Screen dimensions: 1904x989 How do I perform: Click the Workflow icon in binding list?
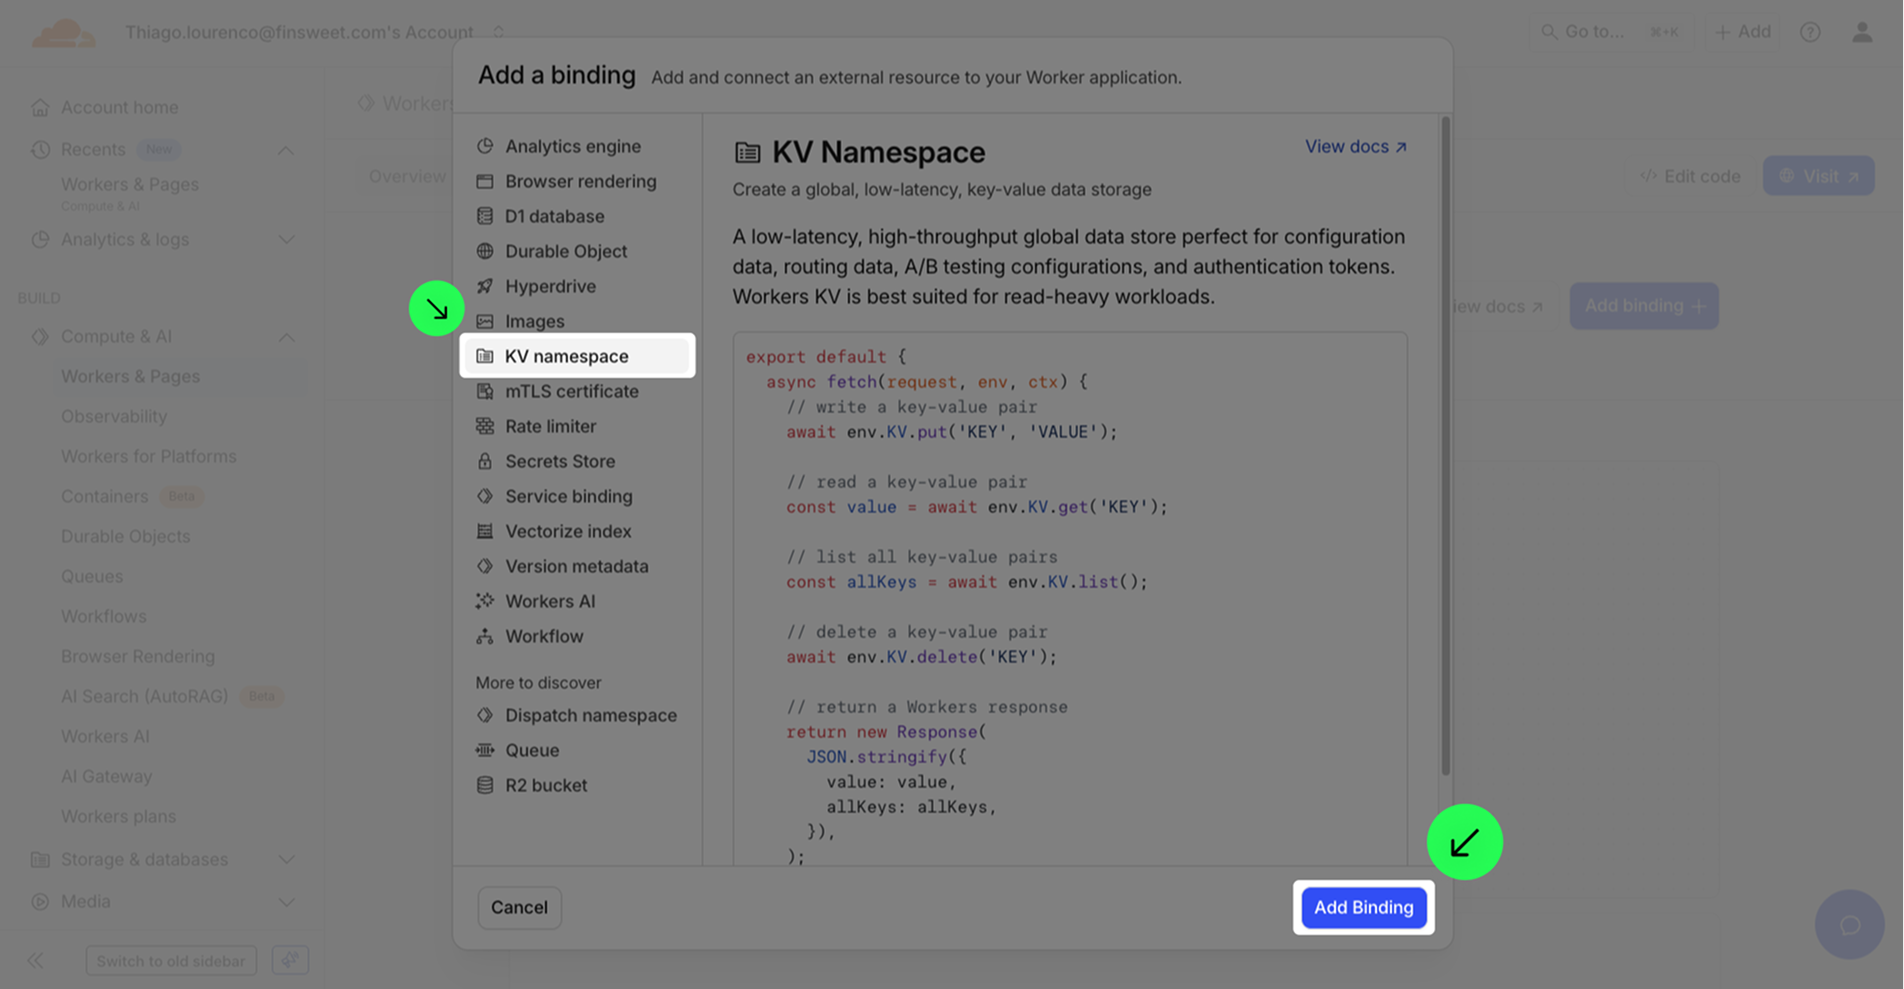coord(485,636)
